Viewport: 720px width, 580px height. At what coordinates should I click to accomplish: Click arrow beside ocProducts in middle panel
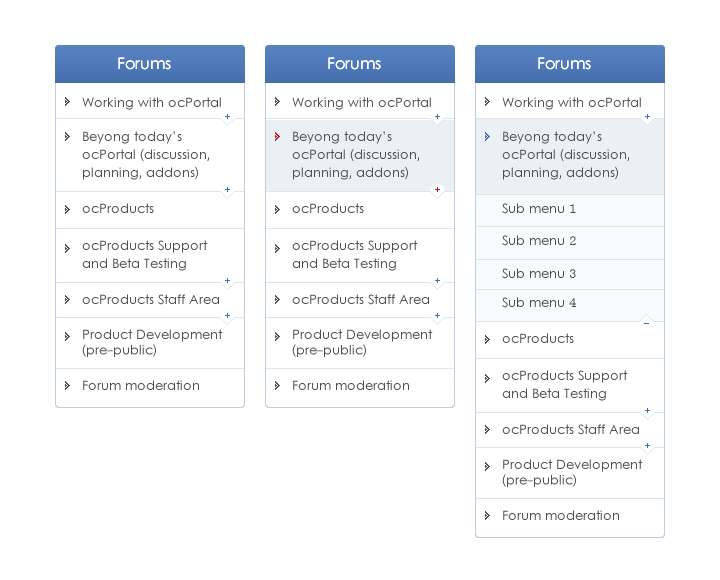[277, 209]
